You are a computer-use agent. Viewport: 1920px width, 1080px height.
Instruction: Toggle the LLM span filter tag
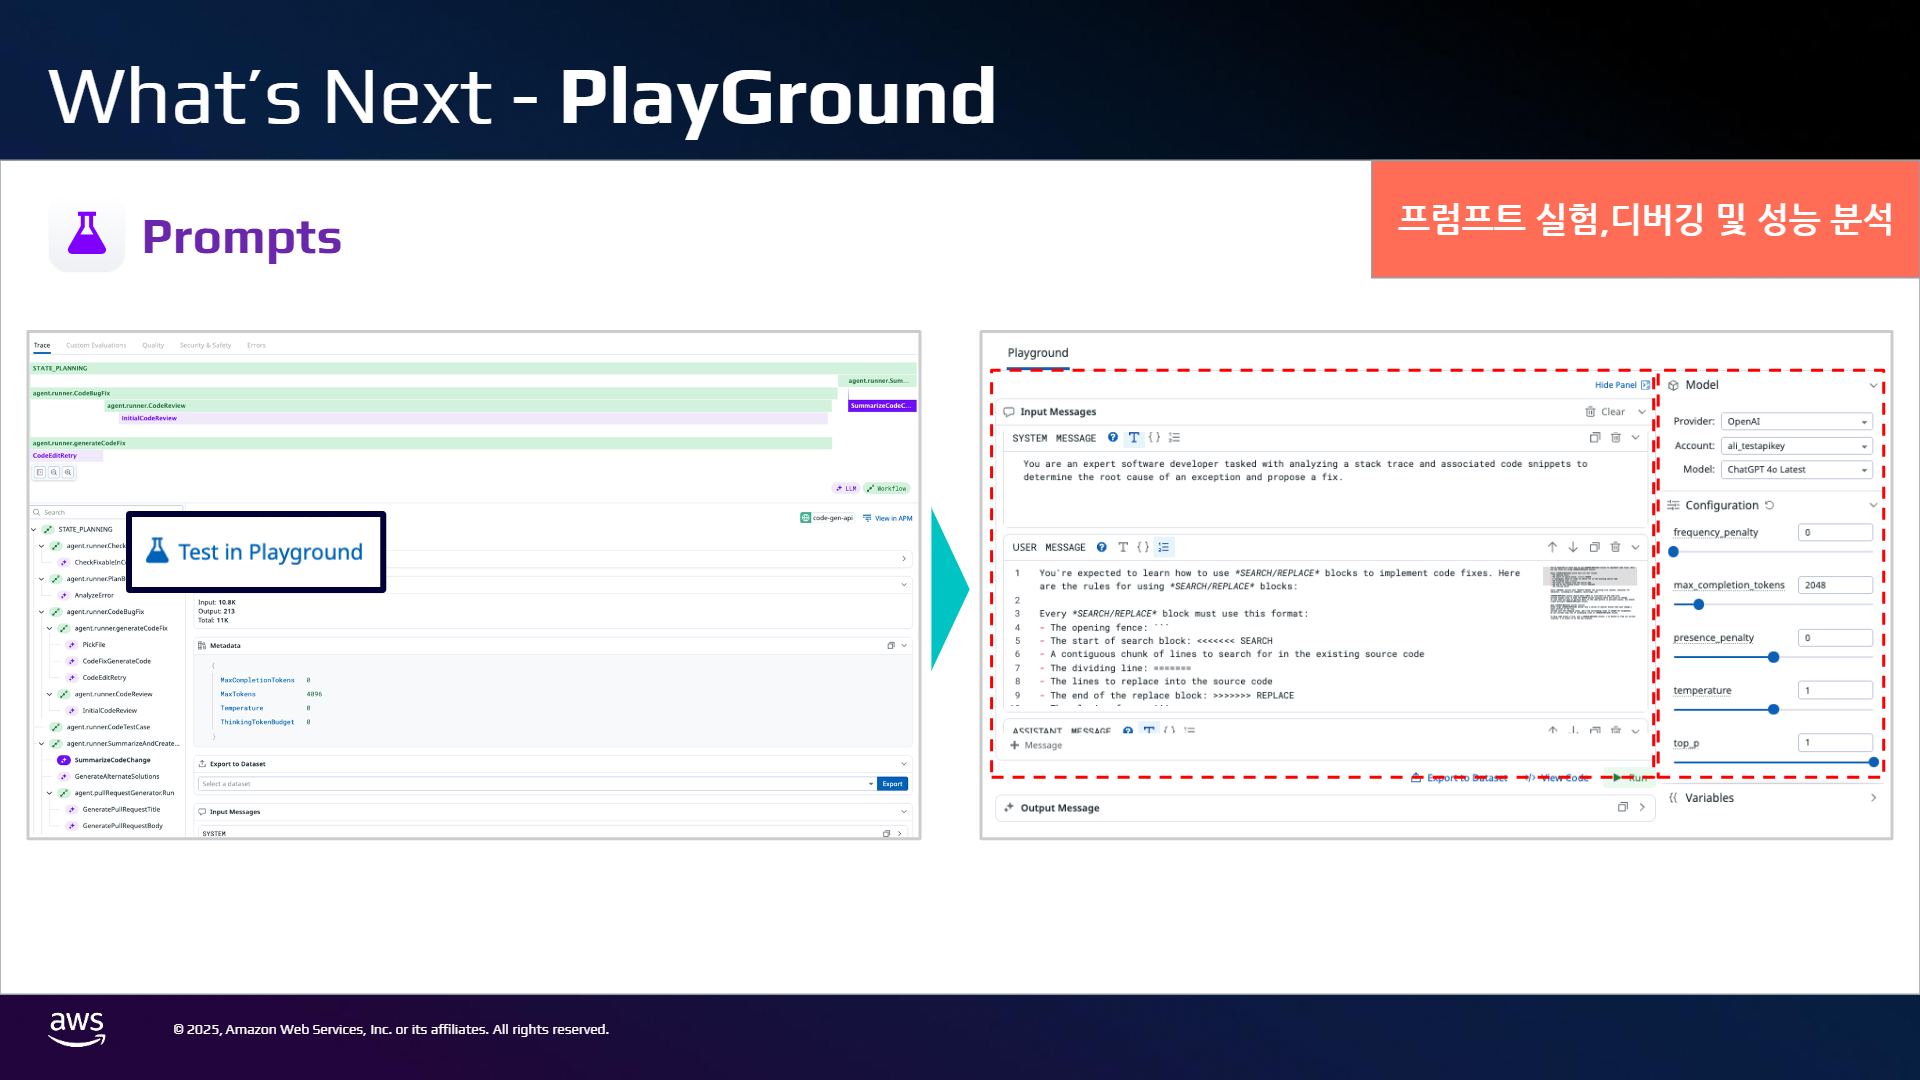pos(846,488)
